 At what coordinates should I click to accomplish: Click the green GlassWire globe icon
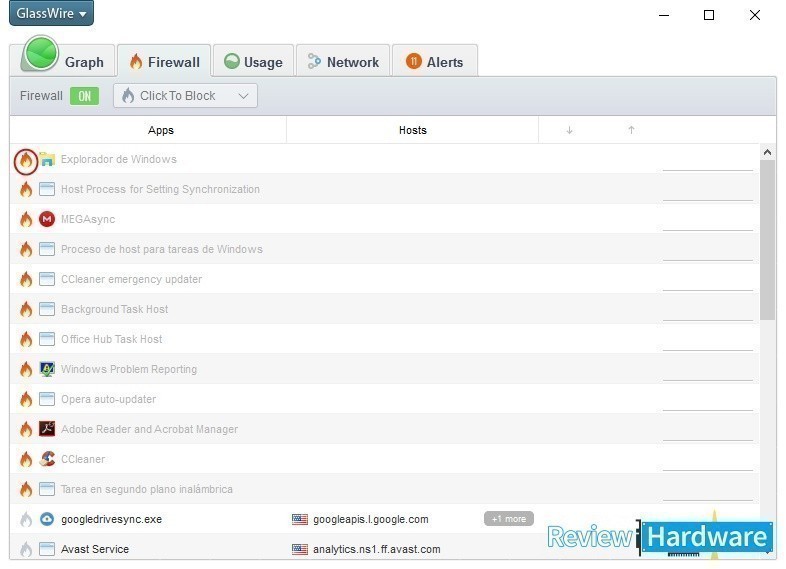(x=41, y=53)
